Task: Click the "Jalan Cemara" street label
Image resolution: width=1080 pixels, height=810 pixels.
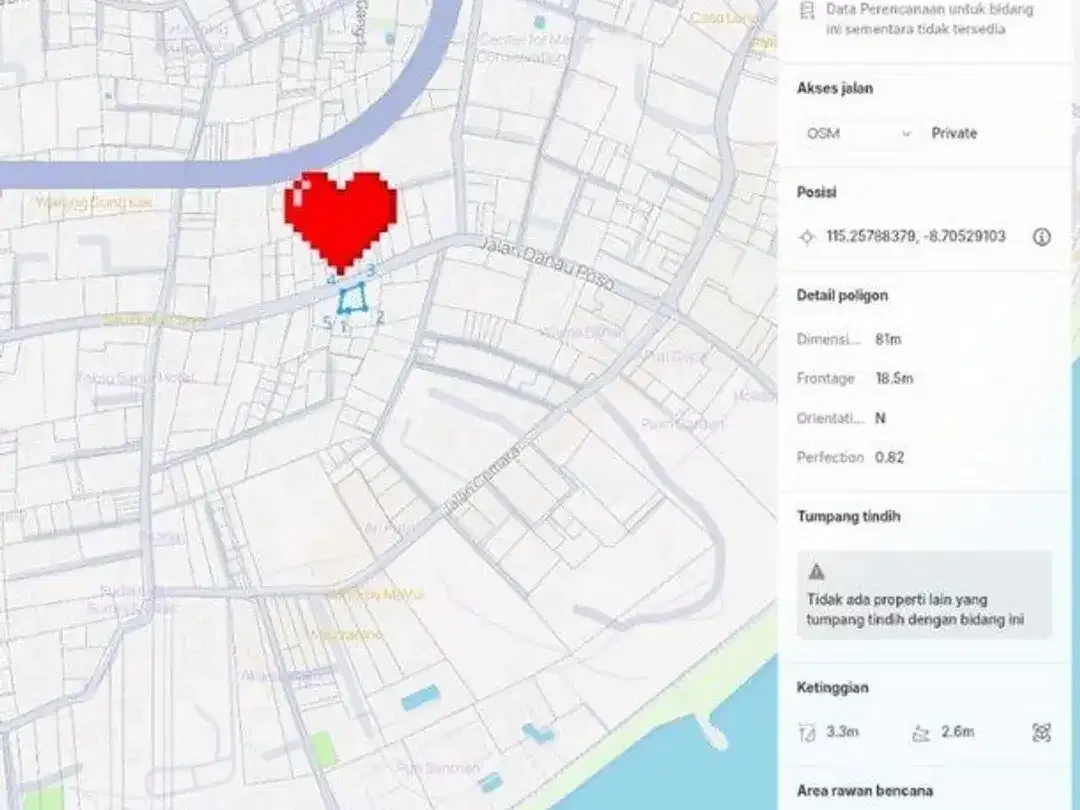Action: click(481, 478)
